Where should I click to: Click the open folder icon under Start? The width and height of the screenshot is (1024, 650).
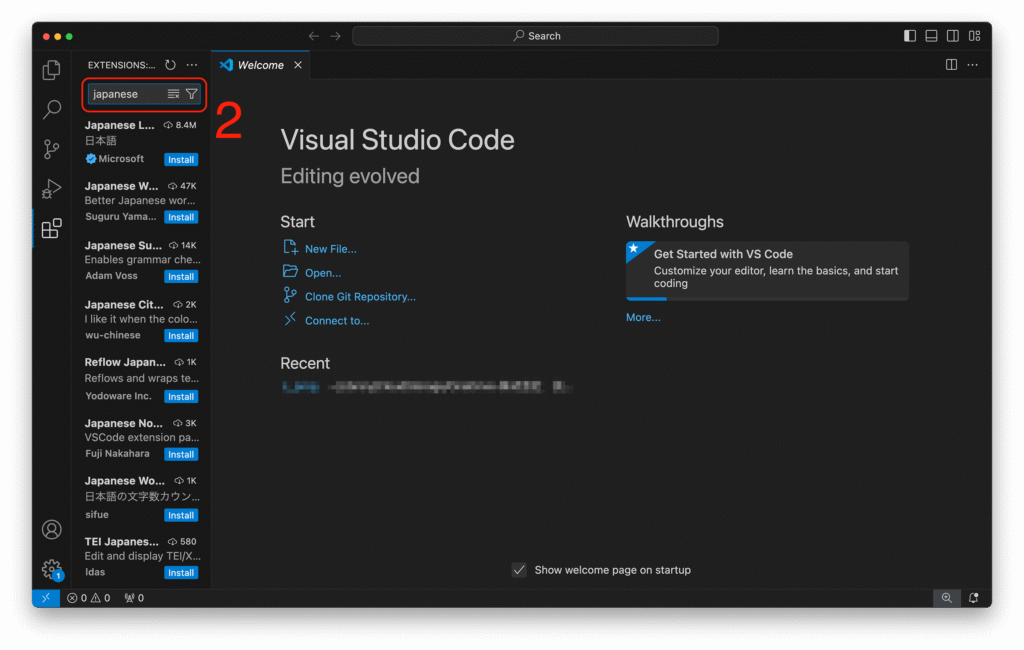(x=290, y=271)
